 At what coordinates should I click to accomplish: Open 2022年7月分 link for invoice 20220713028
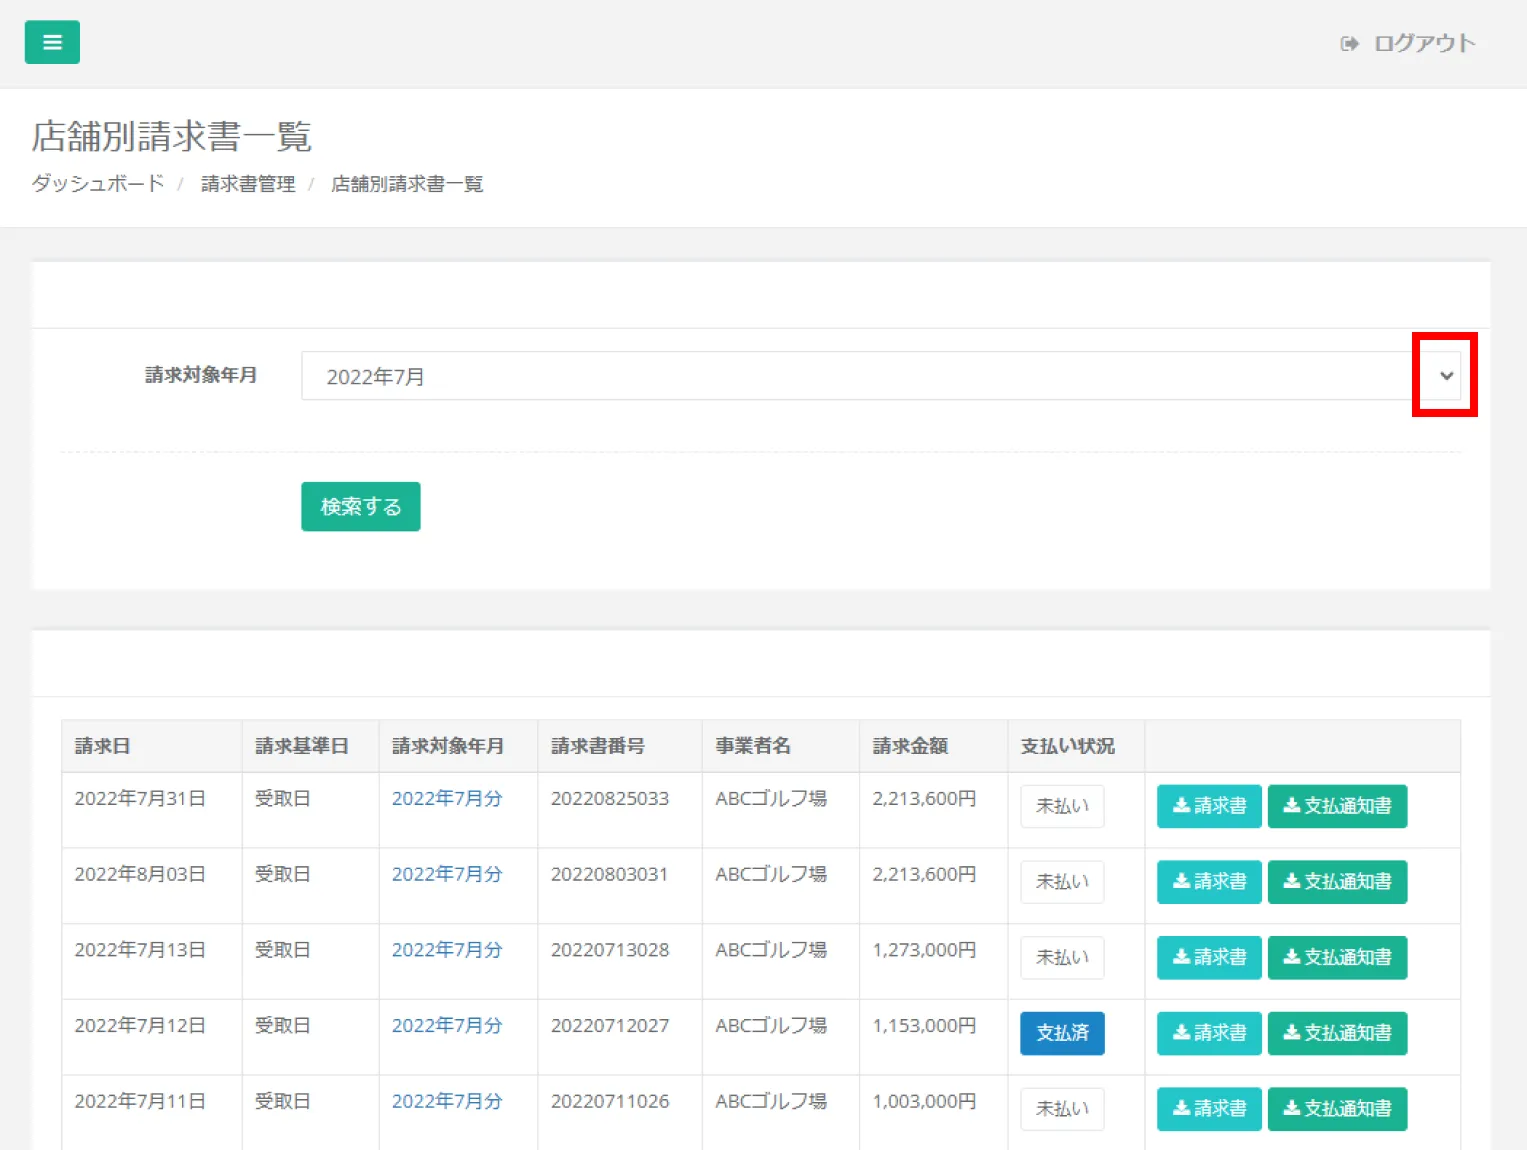point(447,950)
